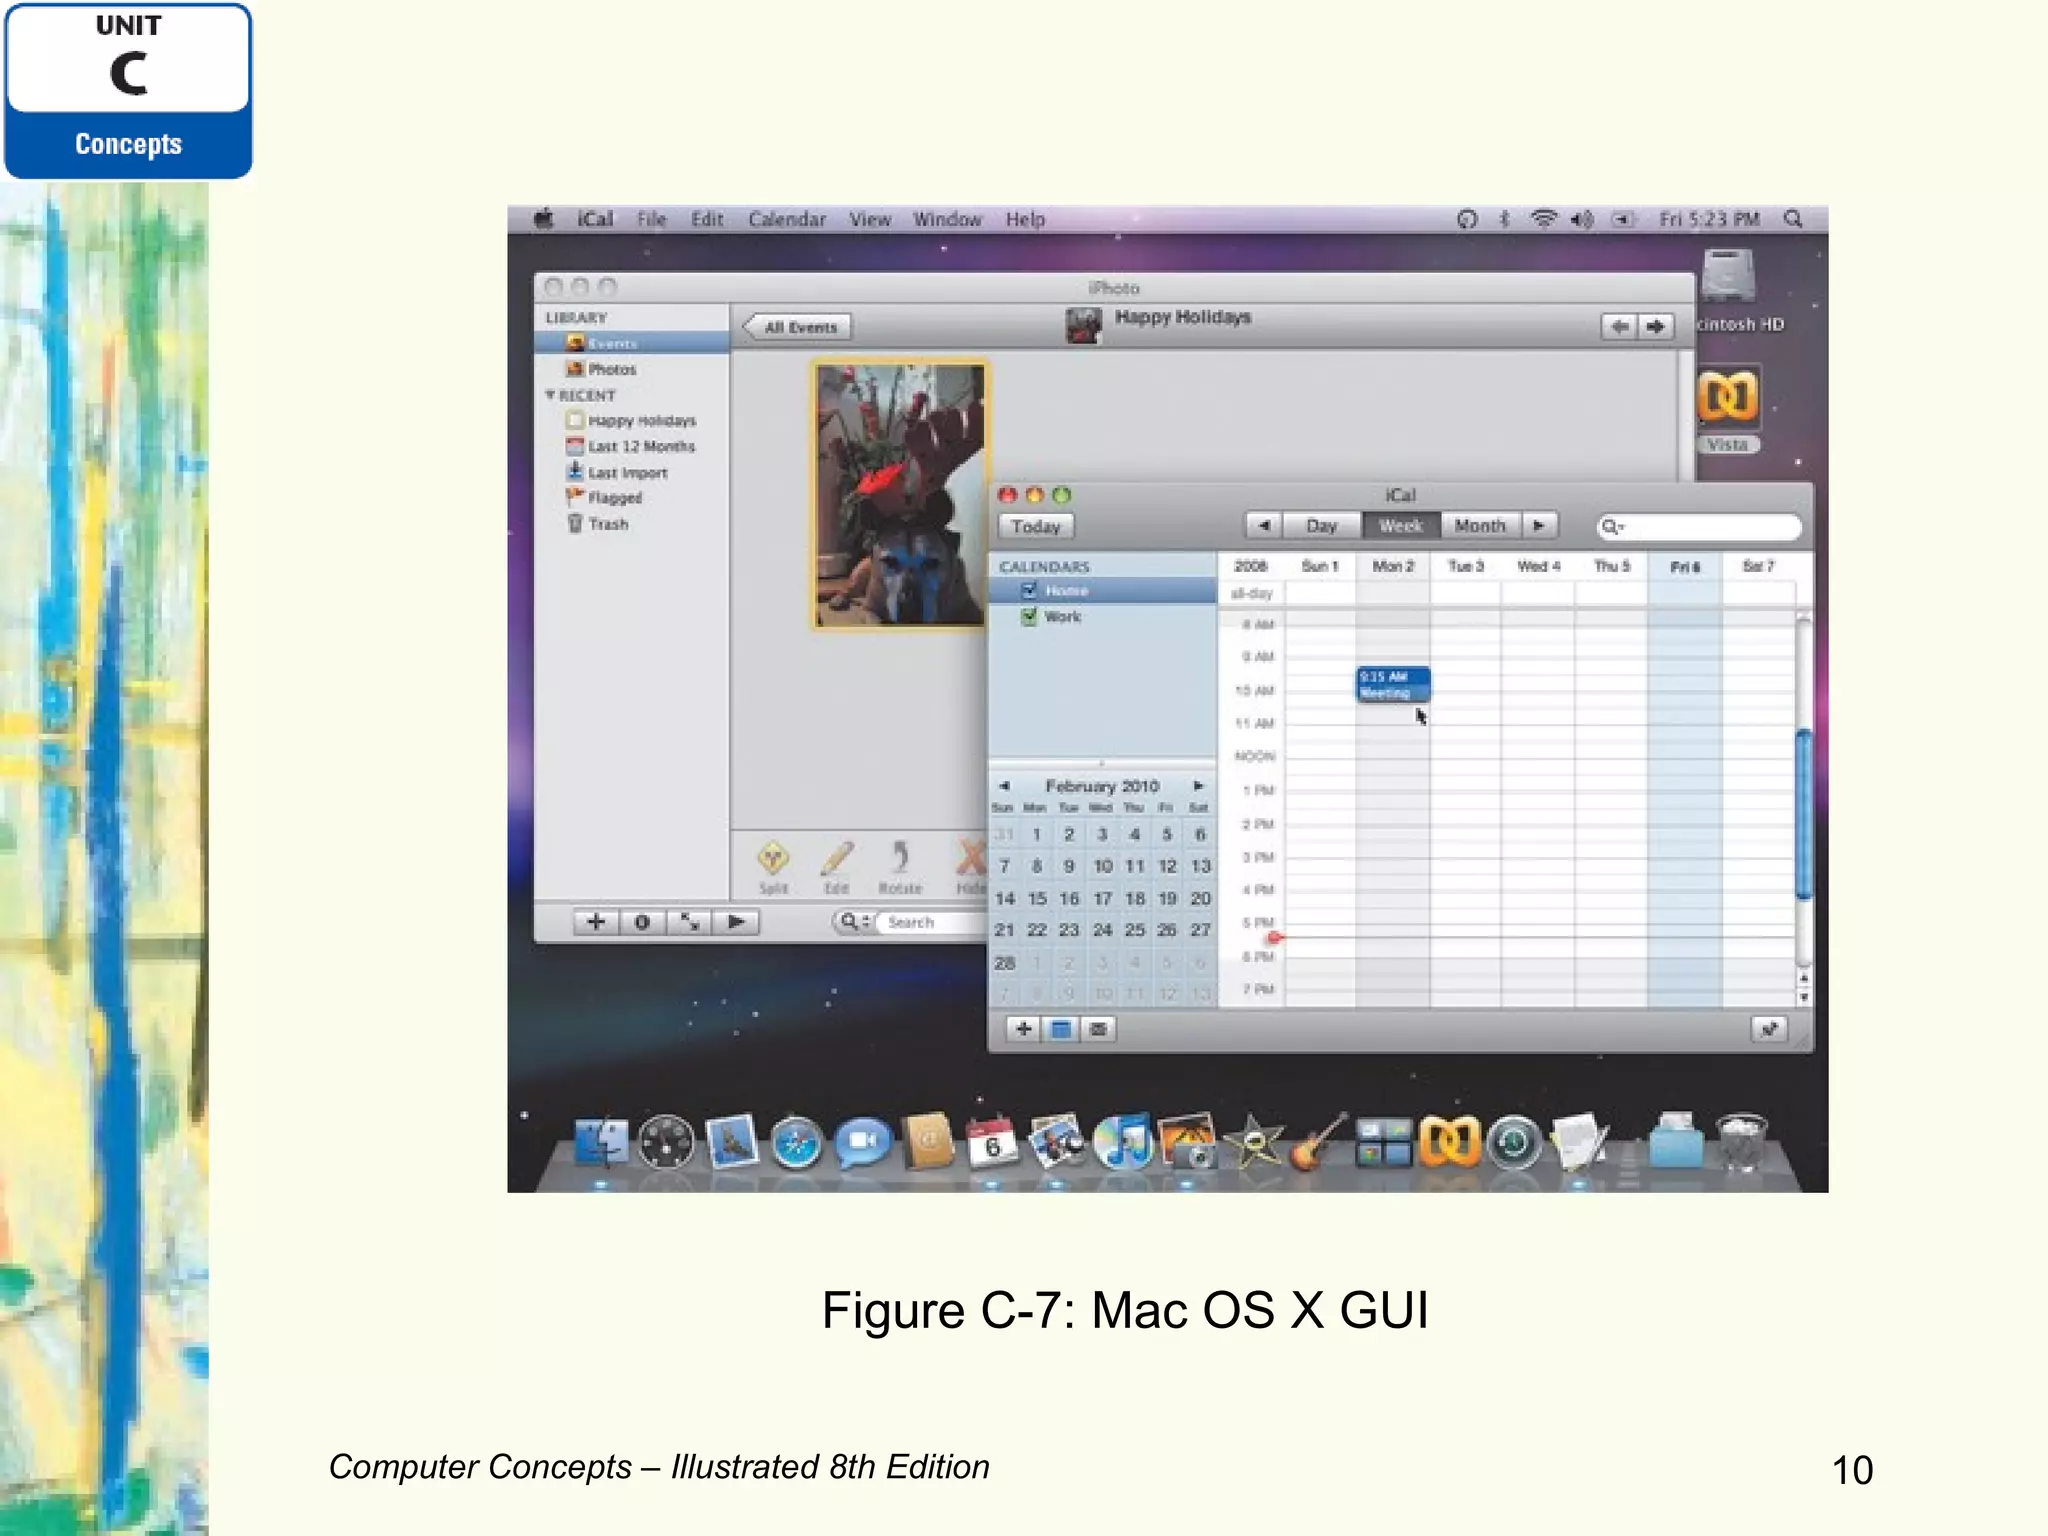Open the View menu
This screenshot has height=1536, width=2048.
click(x=870, y=219)
